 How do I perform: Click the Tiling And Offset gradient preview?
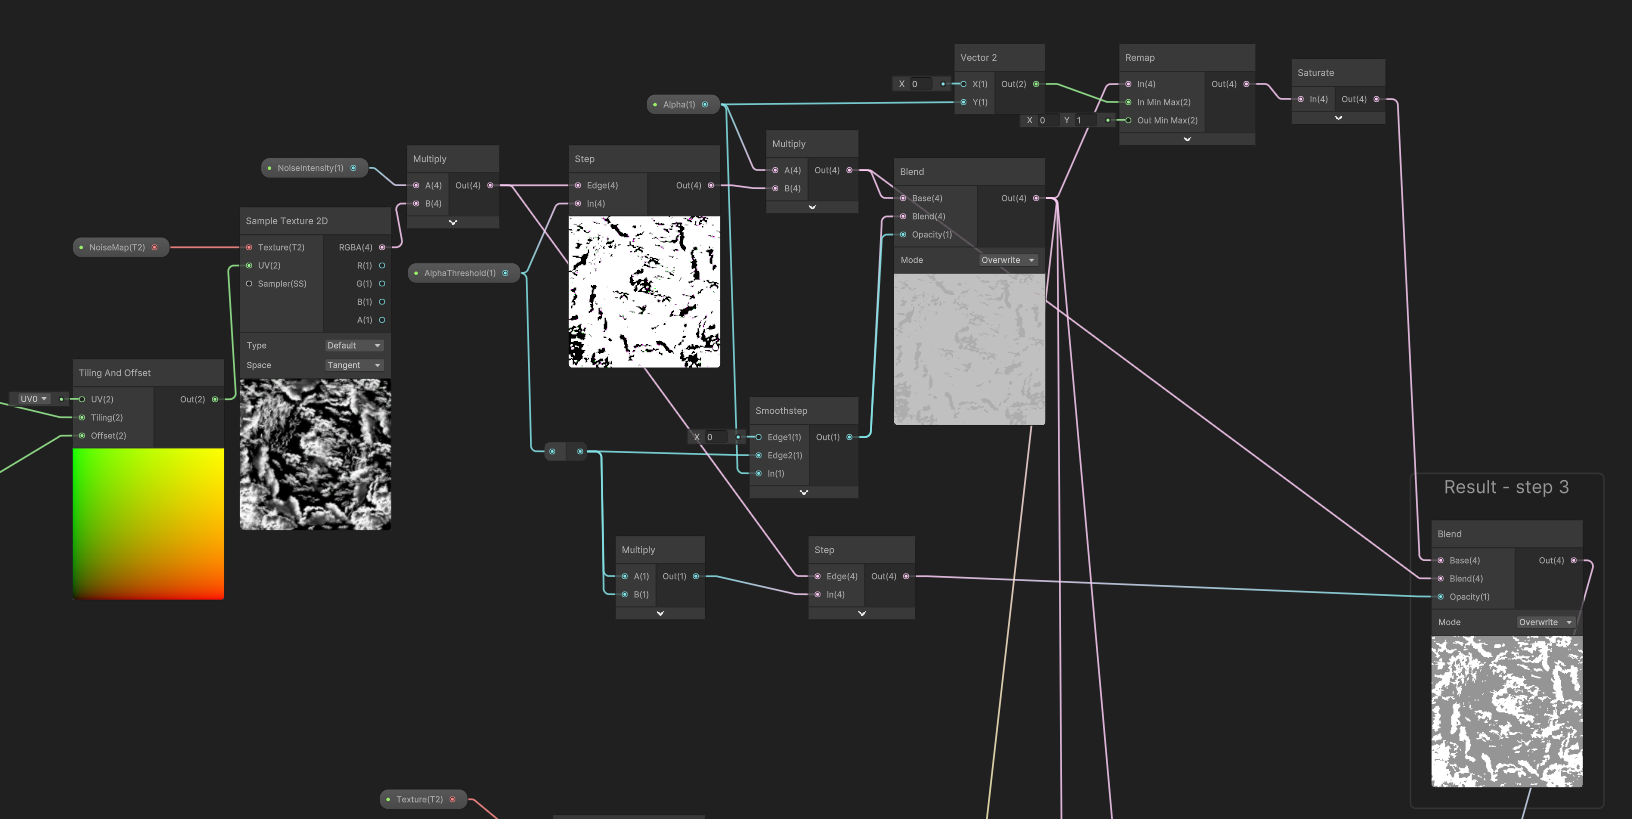pos(148,523)
